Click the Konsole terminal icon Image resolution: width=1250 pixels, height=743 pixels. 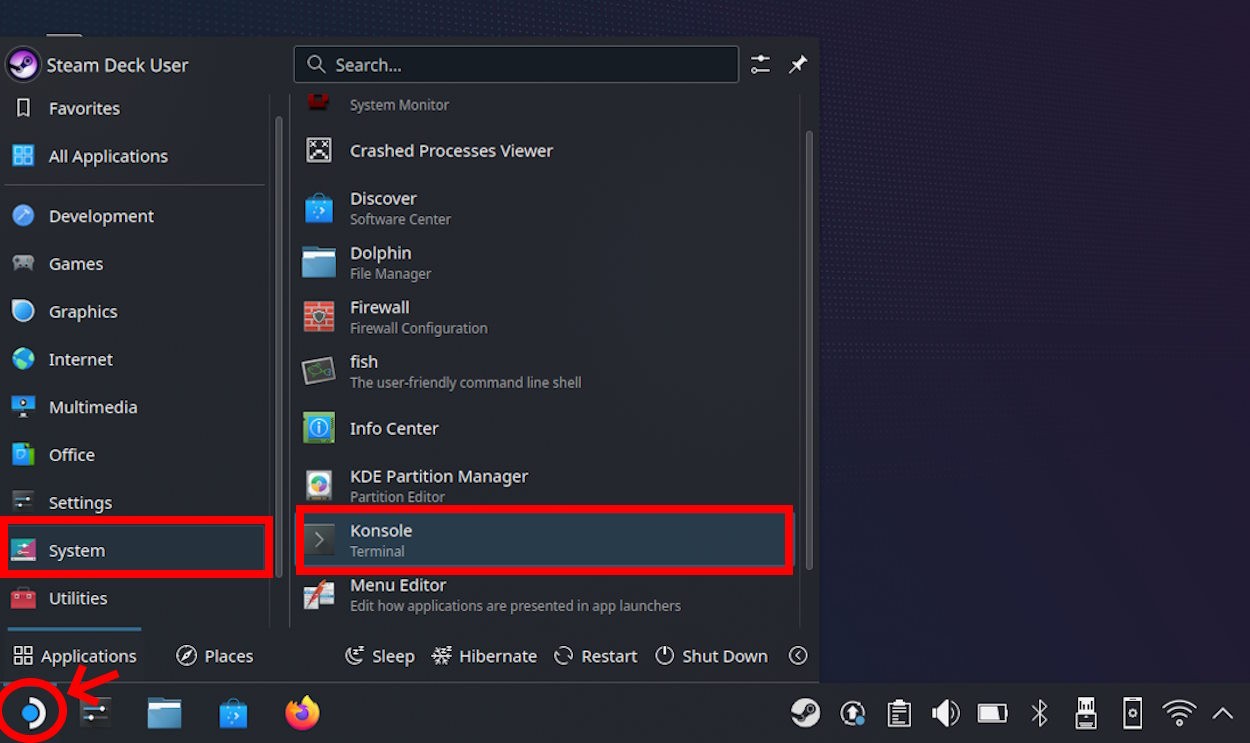pyautogui.click(x=319, y=540)
